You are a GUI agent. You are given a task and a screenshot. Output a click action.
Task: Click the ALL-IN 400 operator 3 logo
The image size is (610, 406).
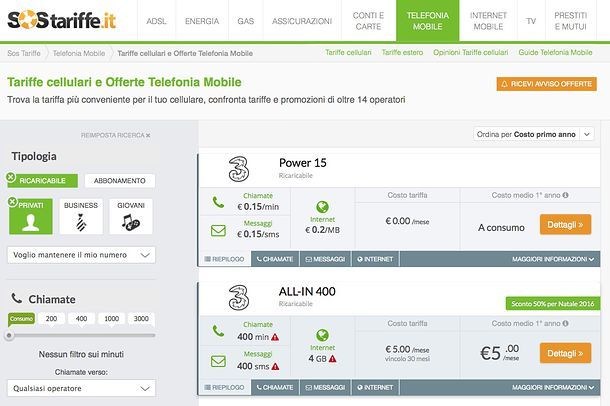[238, 297]
